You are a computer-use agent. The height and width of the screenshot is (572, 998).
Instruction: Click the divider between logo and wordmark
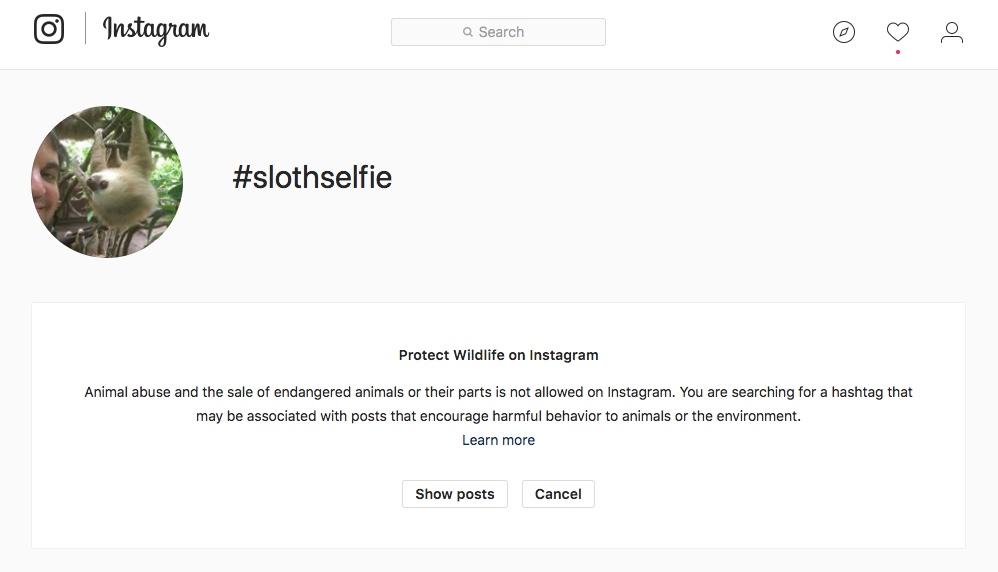85,29
